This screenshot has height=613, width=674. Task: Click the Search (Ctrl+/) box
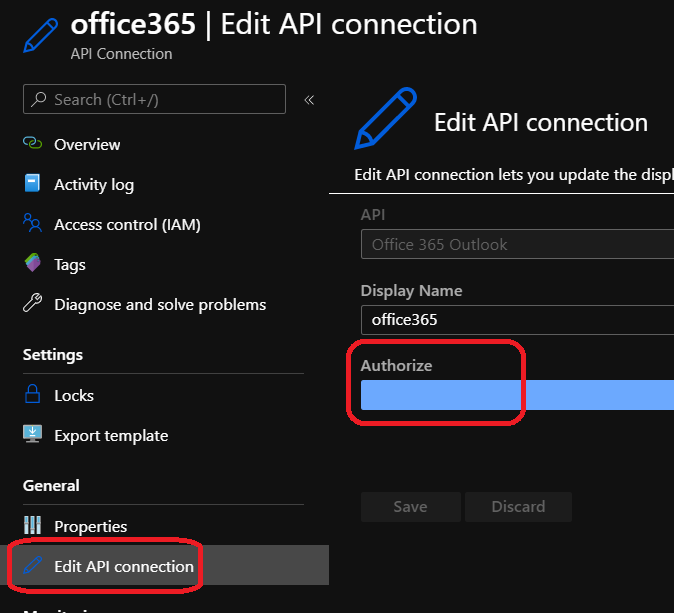click(154, 100)
